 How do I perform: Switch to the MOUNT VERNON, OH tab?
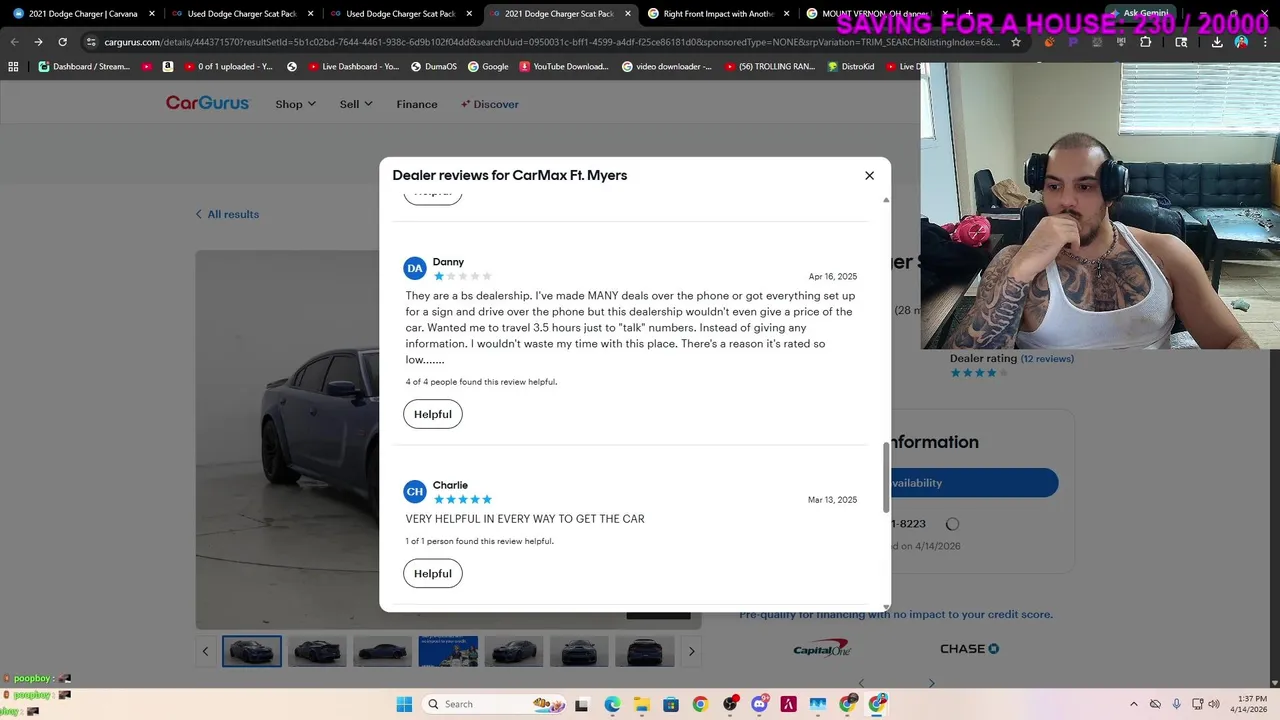tap(875, 14)
